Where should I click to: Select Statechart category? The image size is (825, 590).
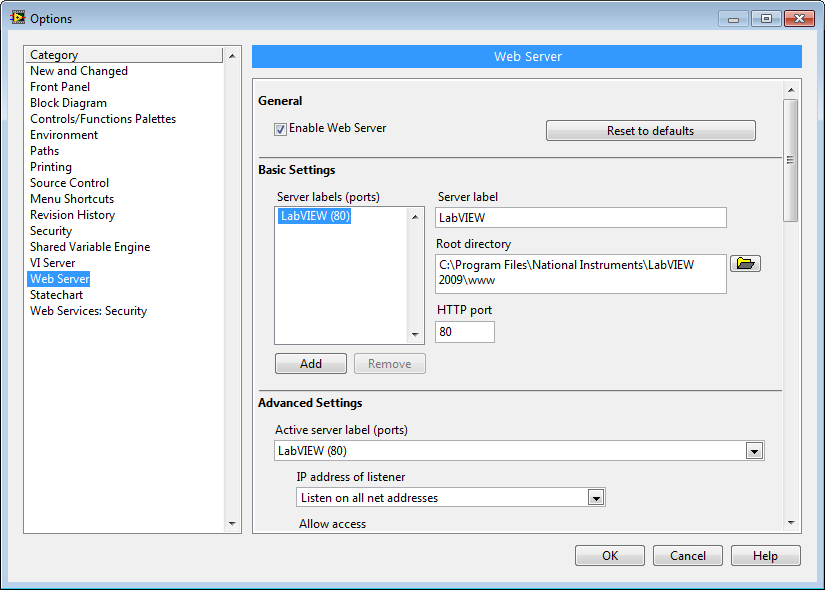coord(56,295)
